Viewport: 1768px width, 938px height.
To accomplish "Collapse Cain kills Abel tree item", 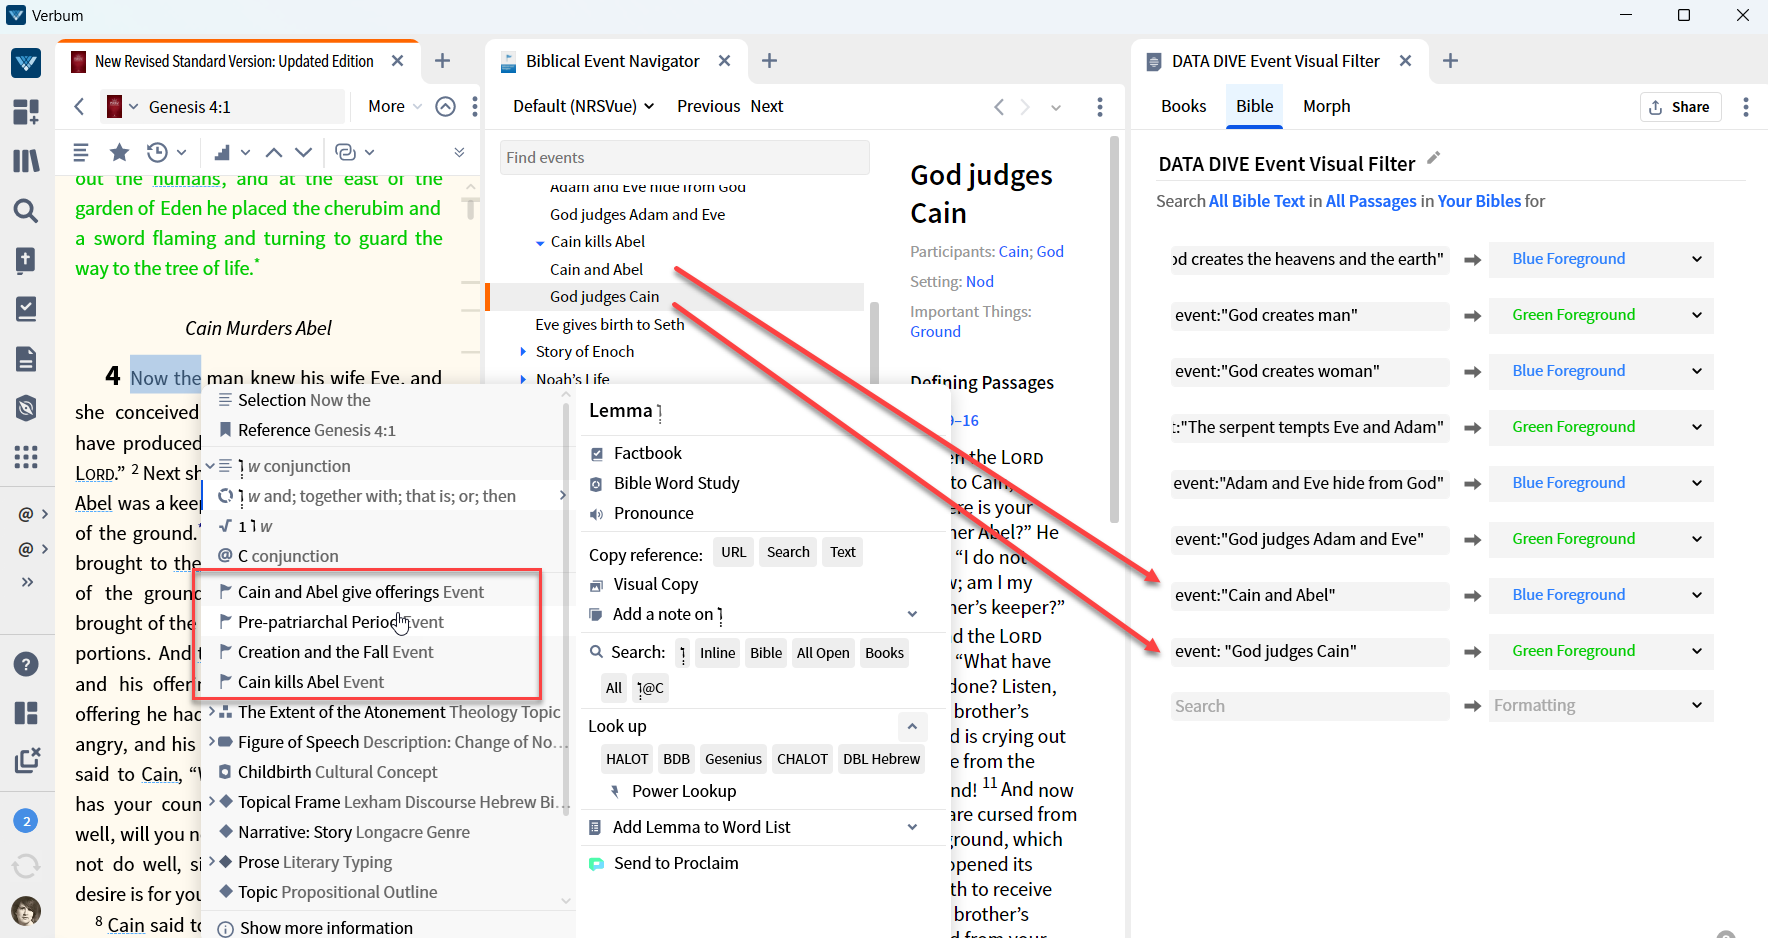I will click(540, 242).
